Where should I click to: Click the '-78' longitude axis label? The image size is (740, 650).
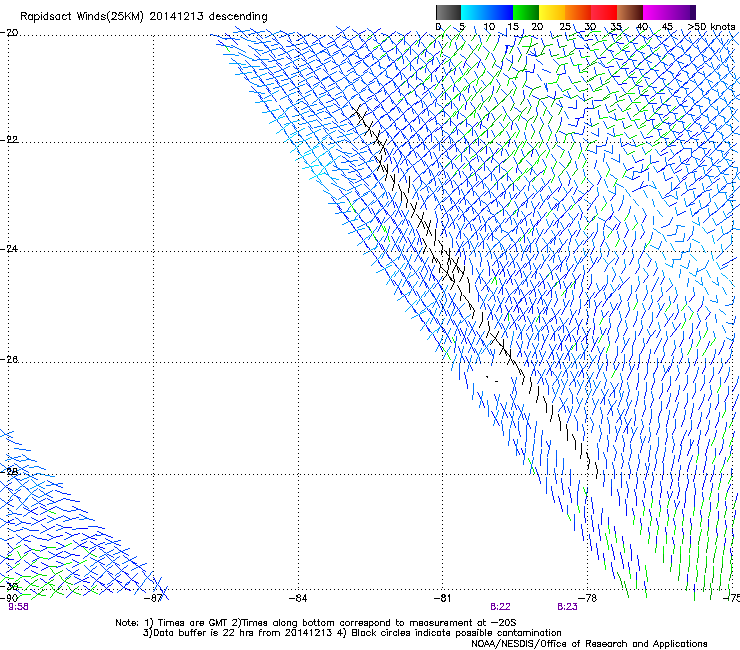[x=588, y=598]
